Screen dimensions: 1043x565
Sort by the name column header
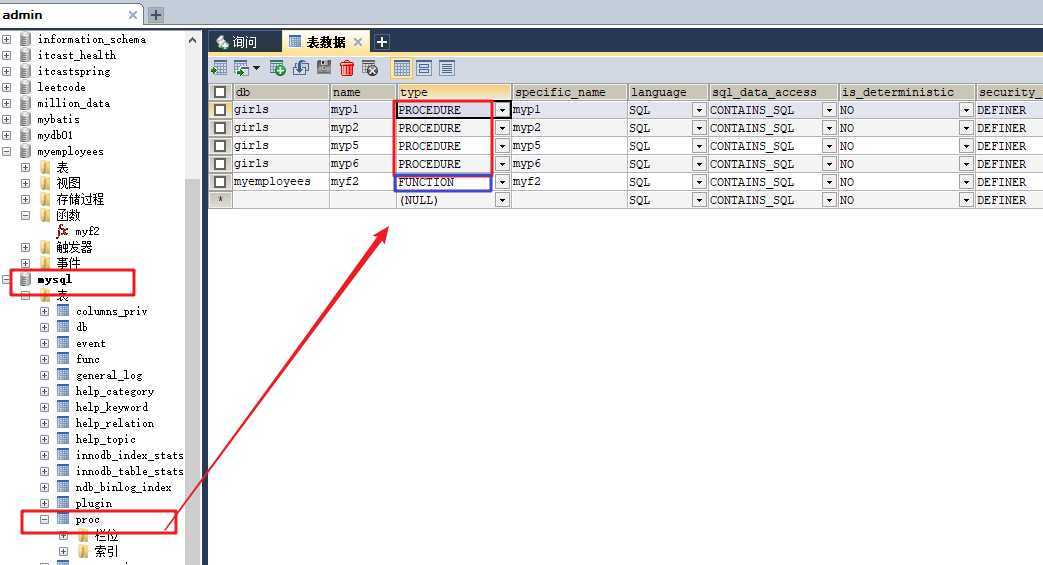[x=363, y=92]
